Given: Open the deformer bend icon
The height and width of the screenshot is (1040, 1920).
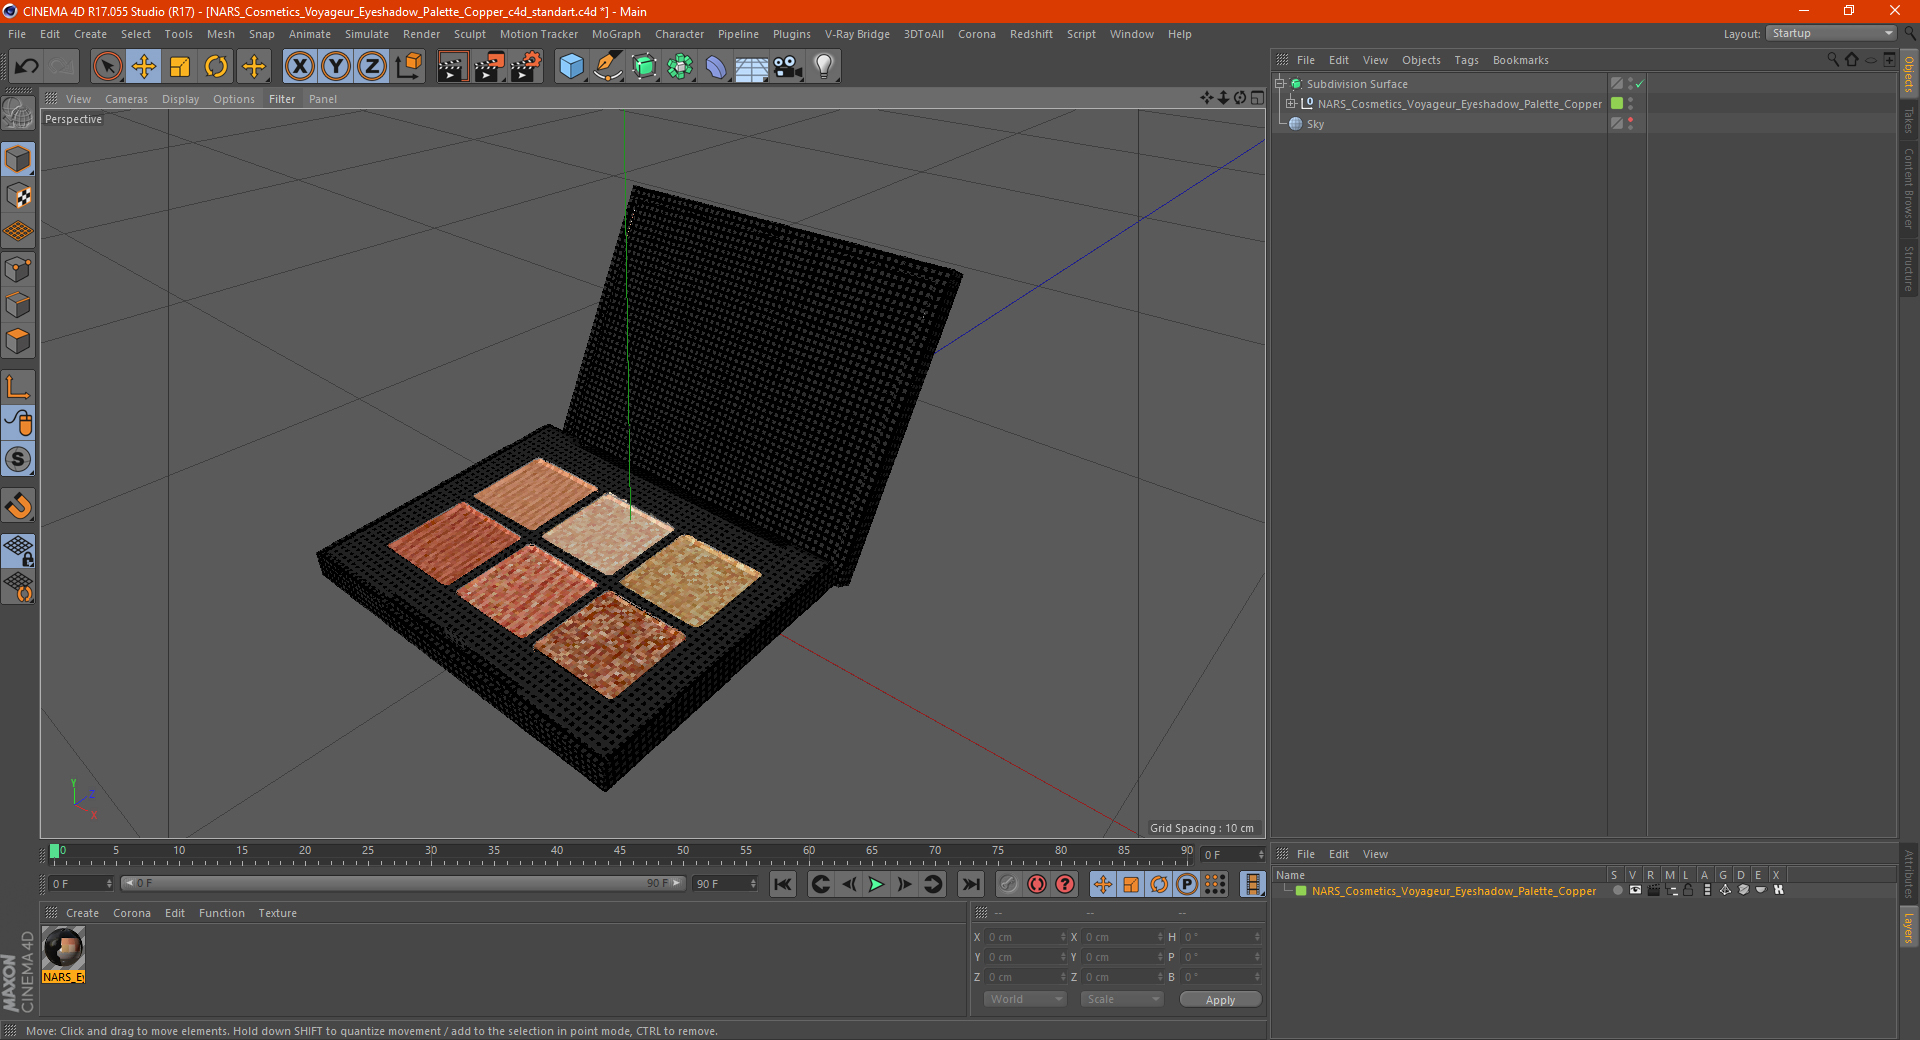Looking at the screenshot, I should click(716, 67).
